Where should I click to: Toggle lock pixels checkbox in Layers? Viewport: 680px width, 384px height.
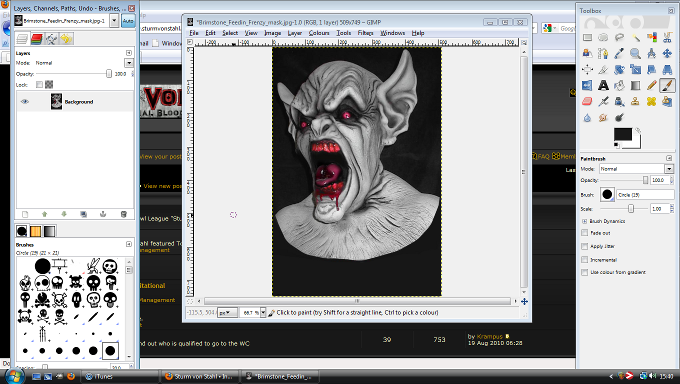click(x=39, y=85)
